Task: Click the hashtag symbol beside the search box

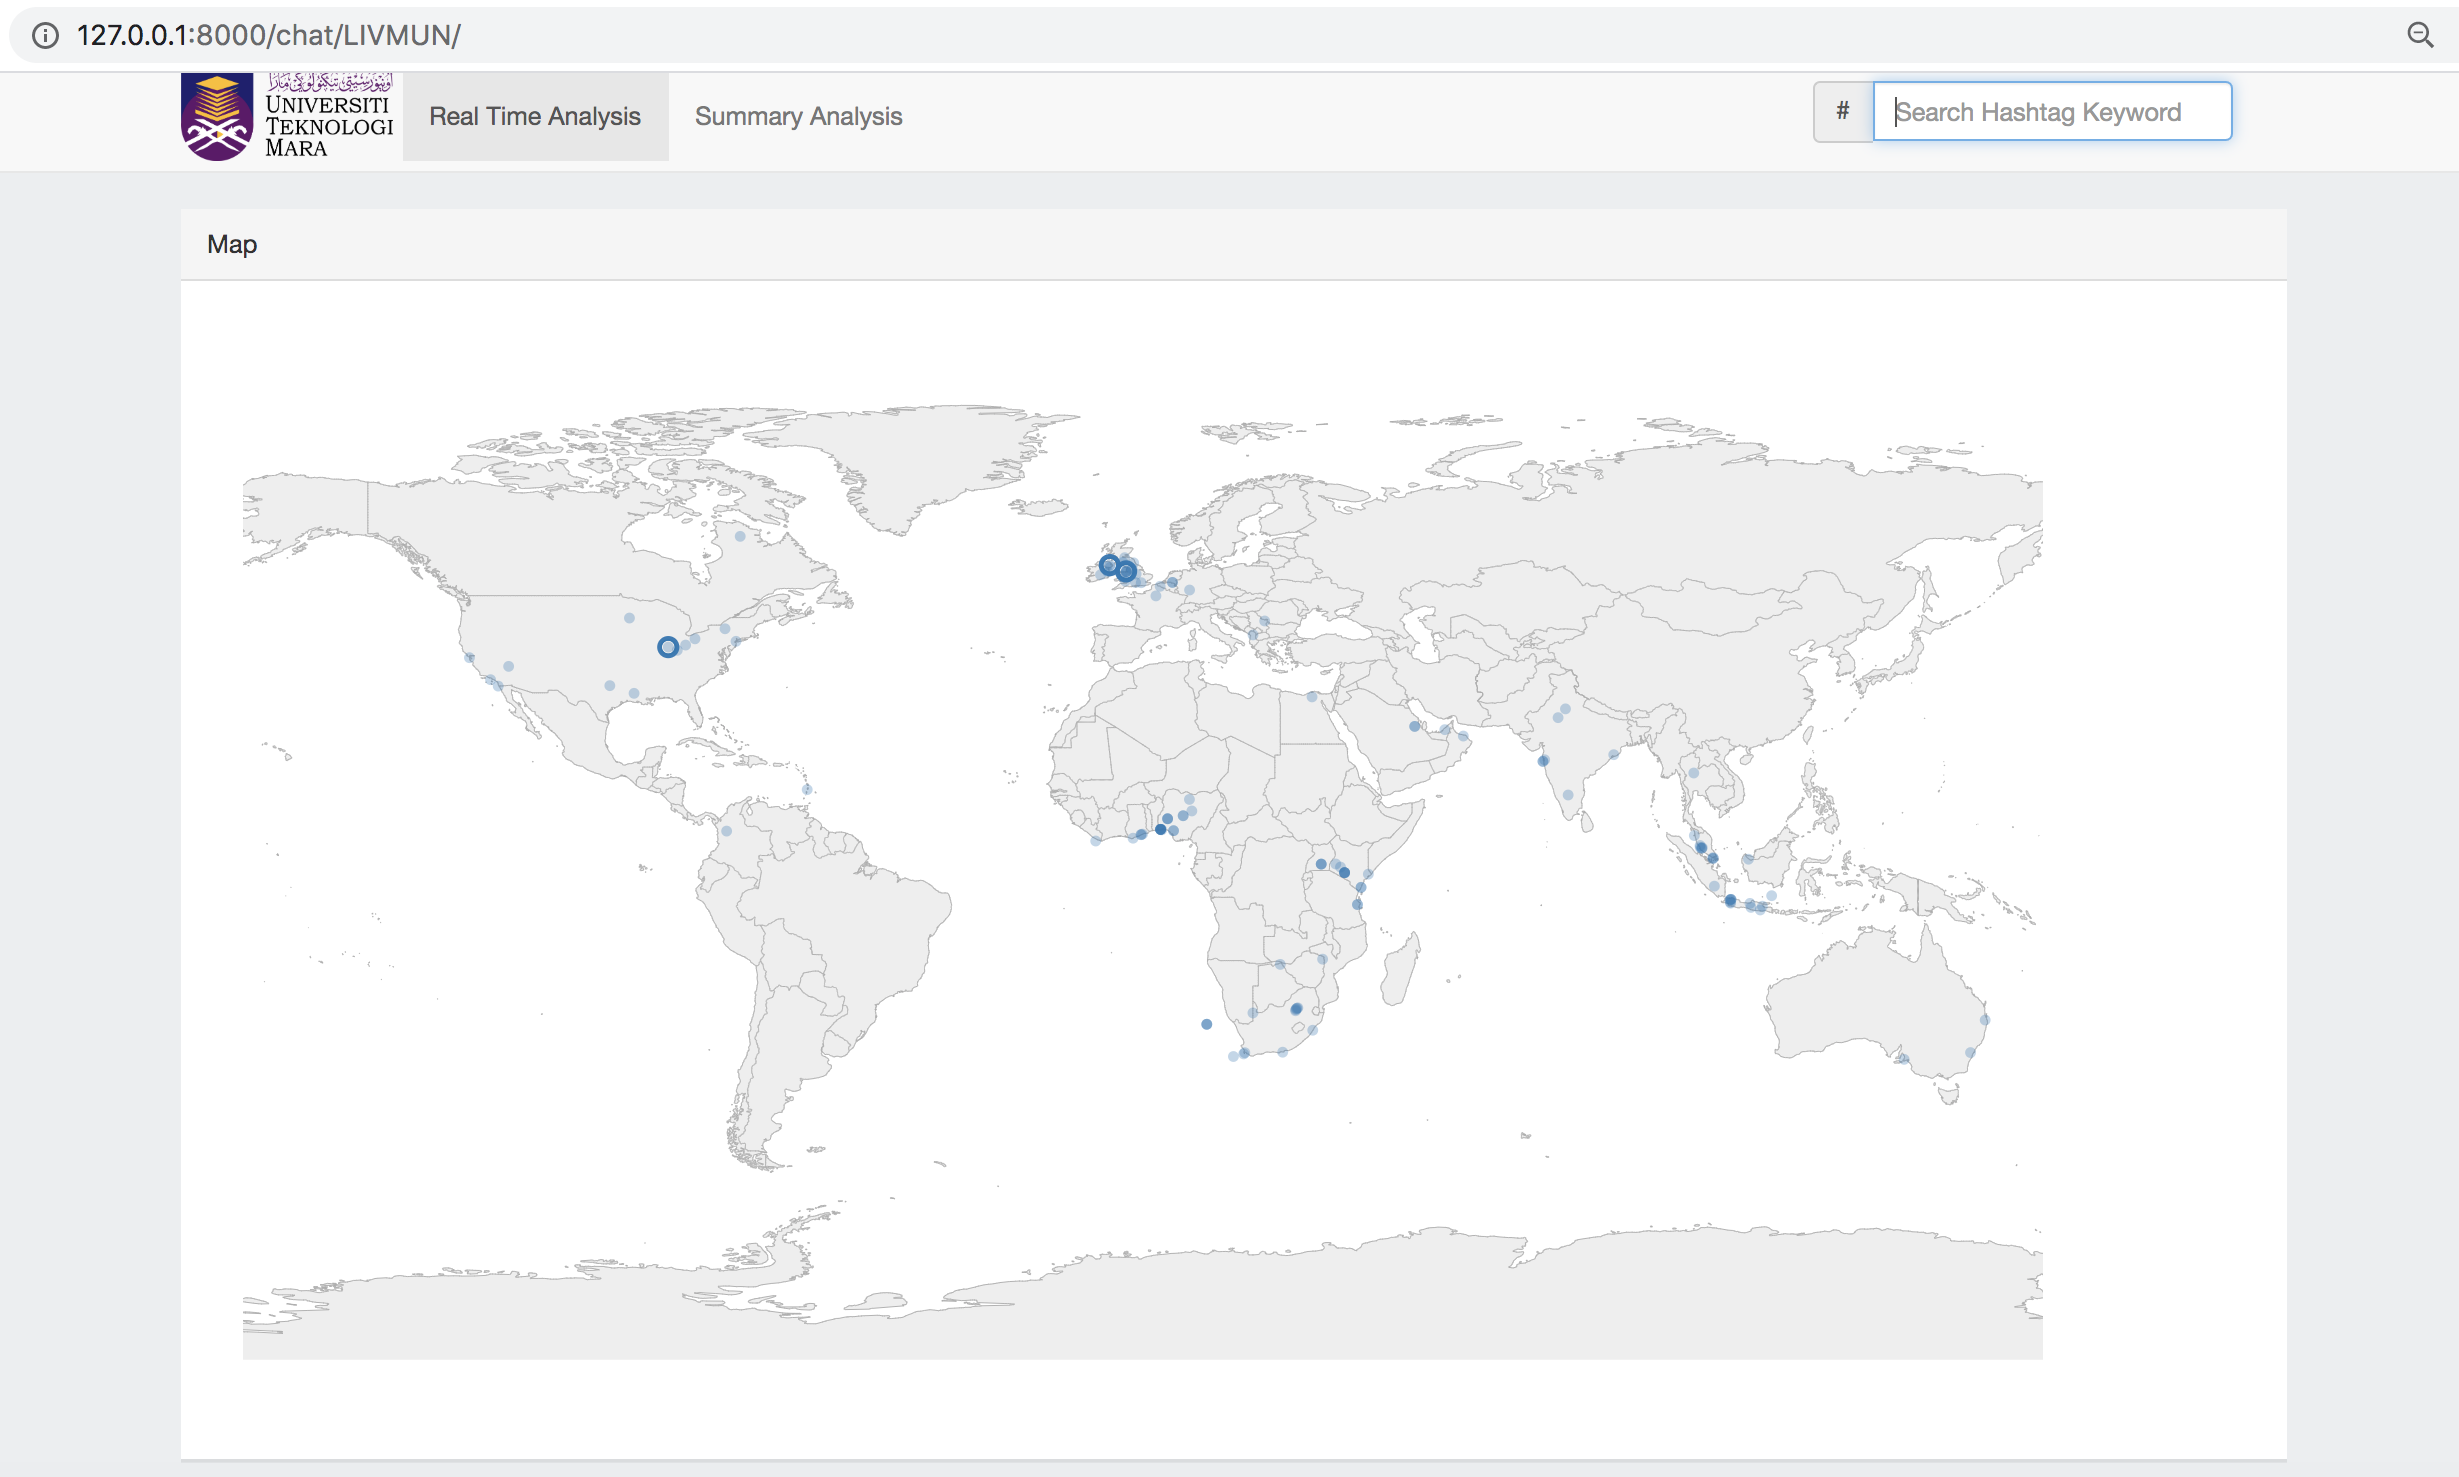Action: coord(1841,111)
